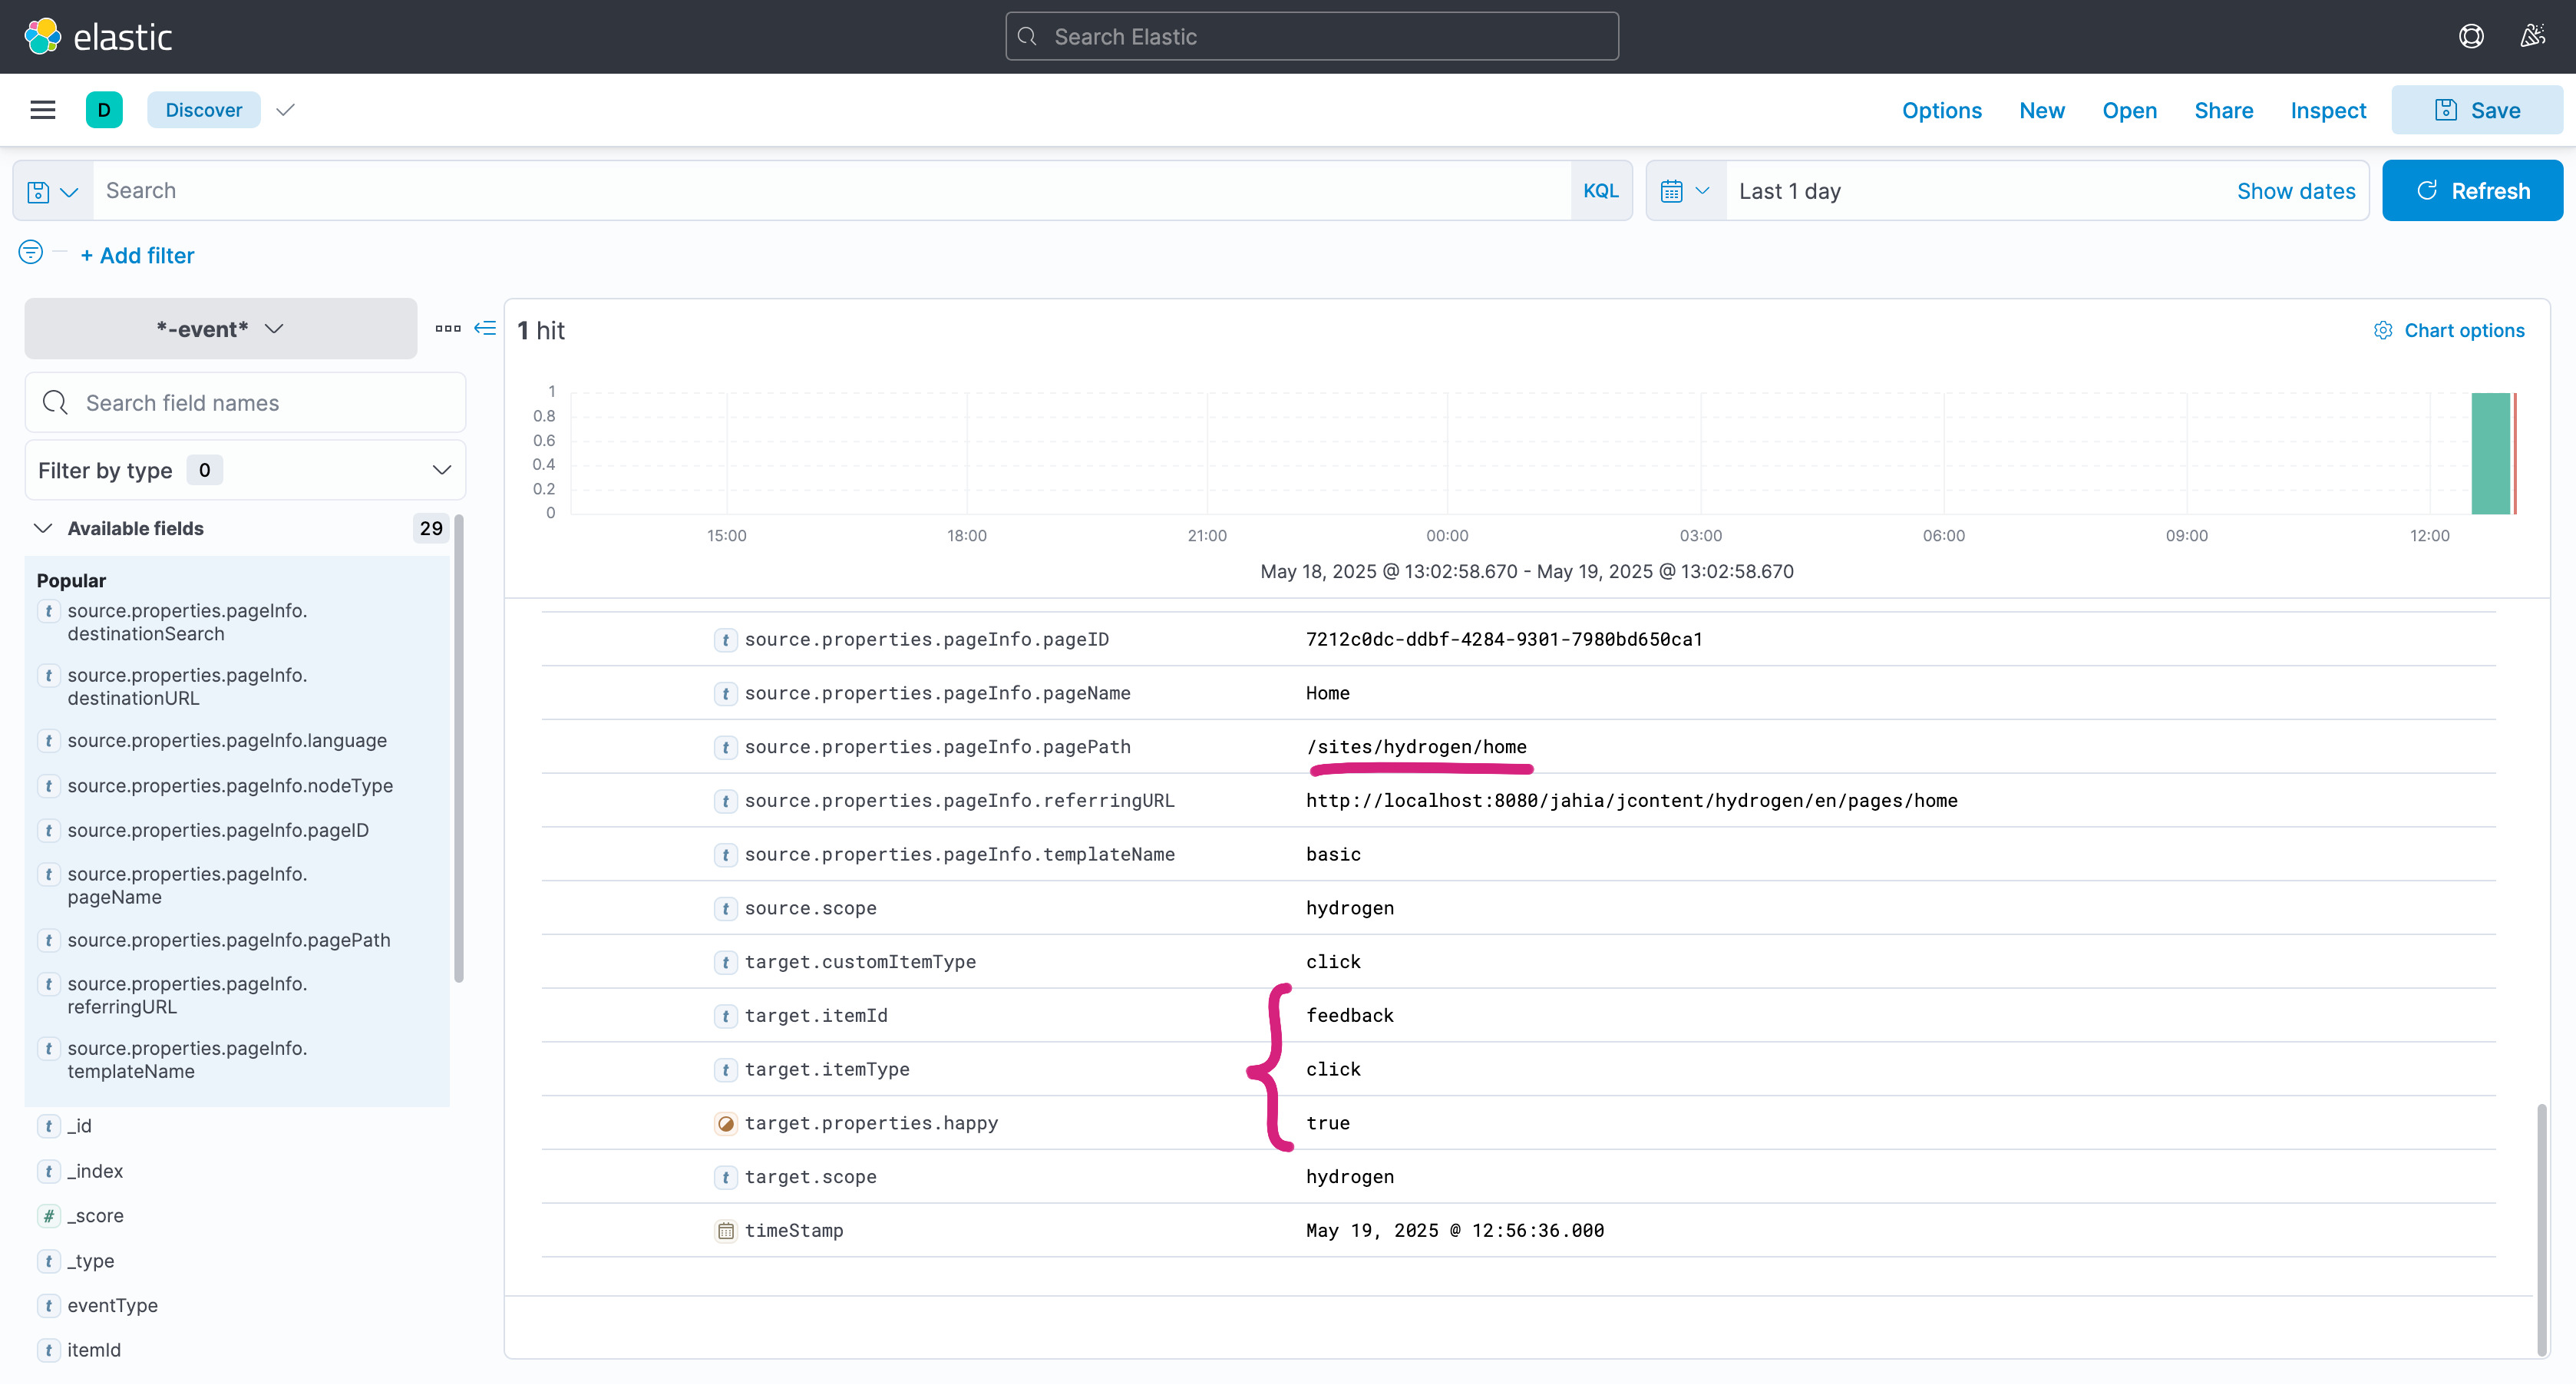Click the green histogram bar
This screenshot has width=2576, height=1385.
[x=2489, y=453]
